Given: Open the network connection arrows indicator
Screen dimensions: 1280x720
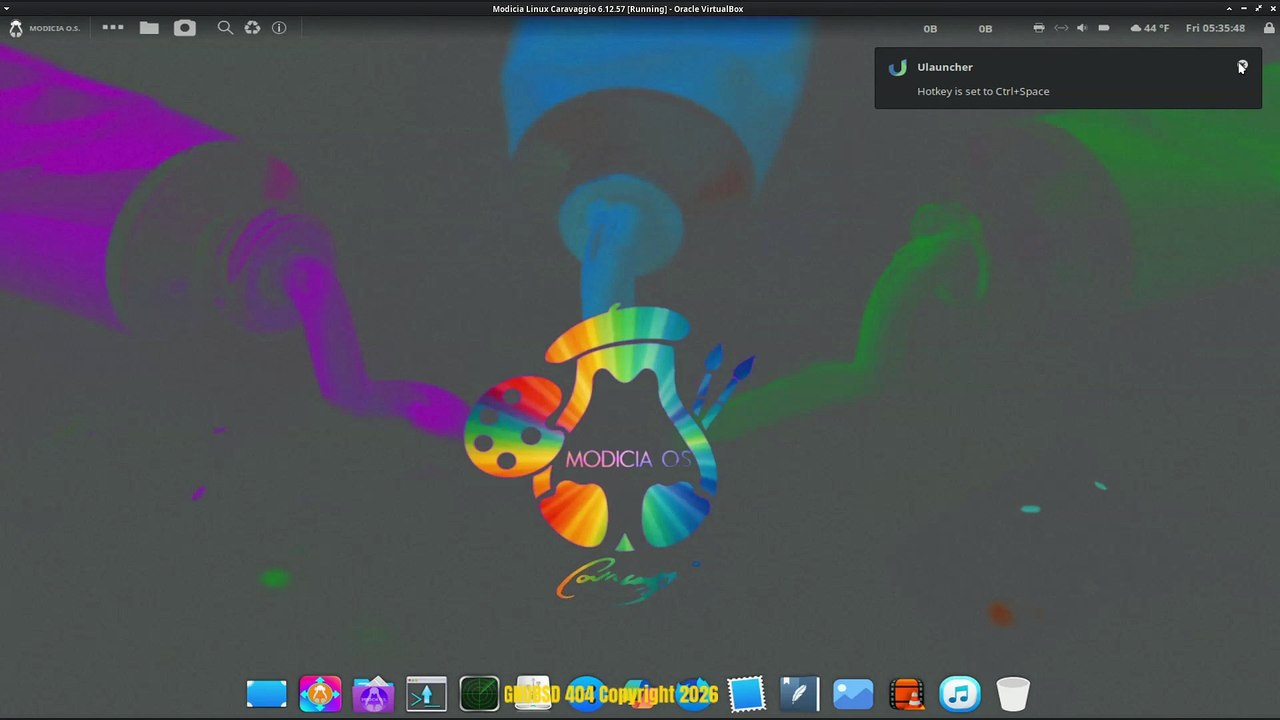Looking at the screenshot, I should (1061, 28).
